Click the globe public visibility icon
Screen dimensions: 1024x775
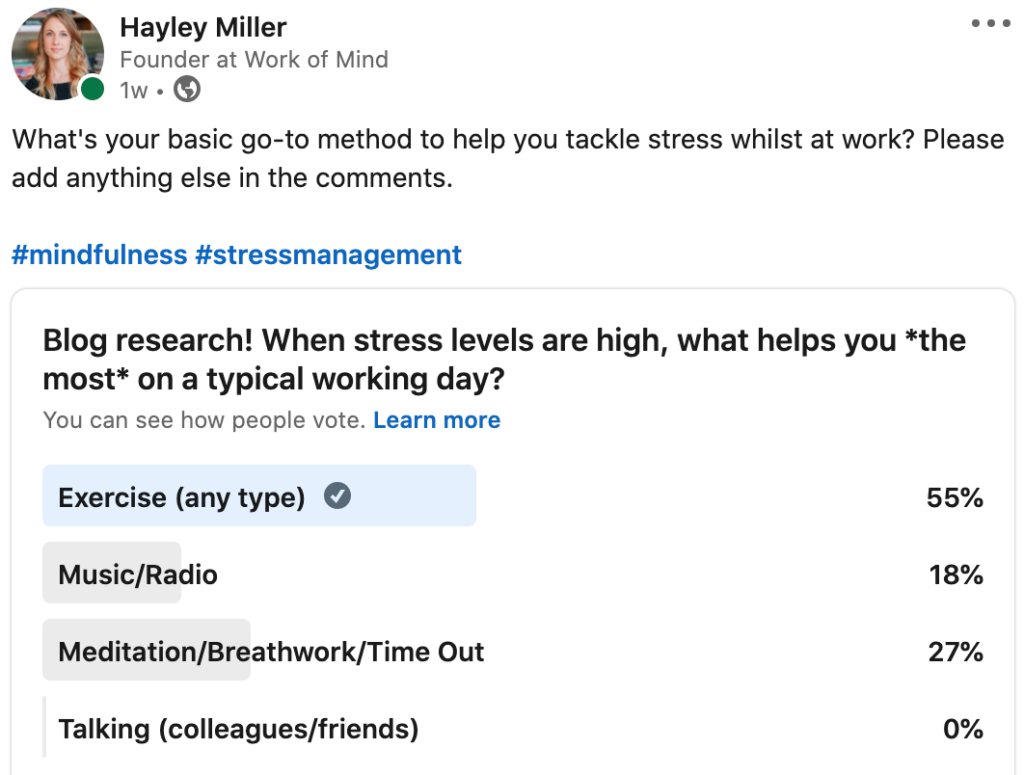click(x=187, y=90)
